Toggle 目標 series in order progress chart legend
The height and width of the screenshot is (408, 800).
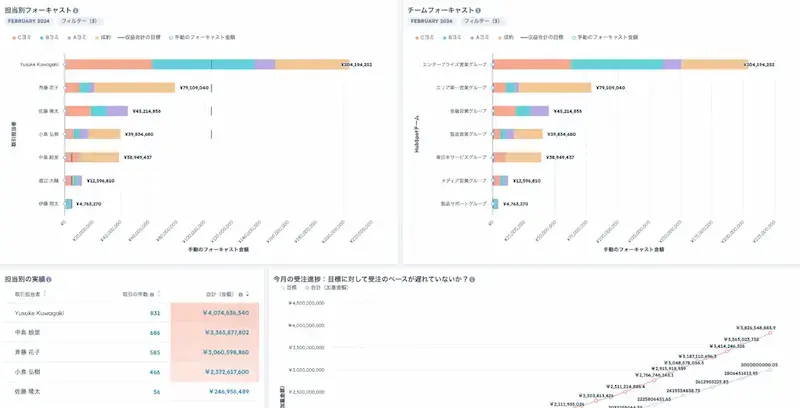289,288
